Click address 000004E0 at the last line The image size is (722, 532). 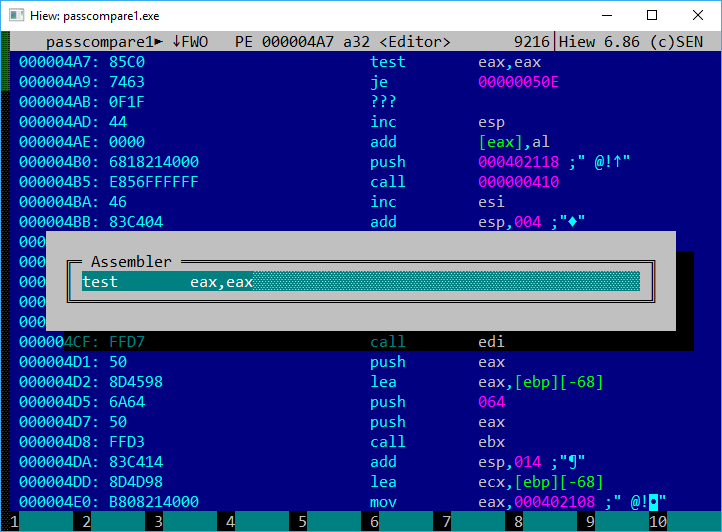tap(58, 502)
